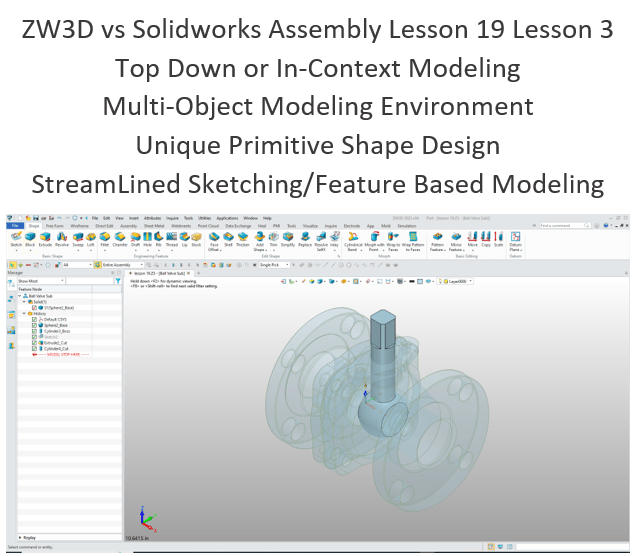
Task: Uncheck the Extrude2_Cut feature checkbox
Action: (x=35, y=342)
